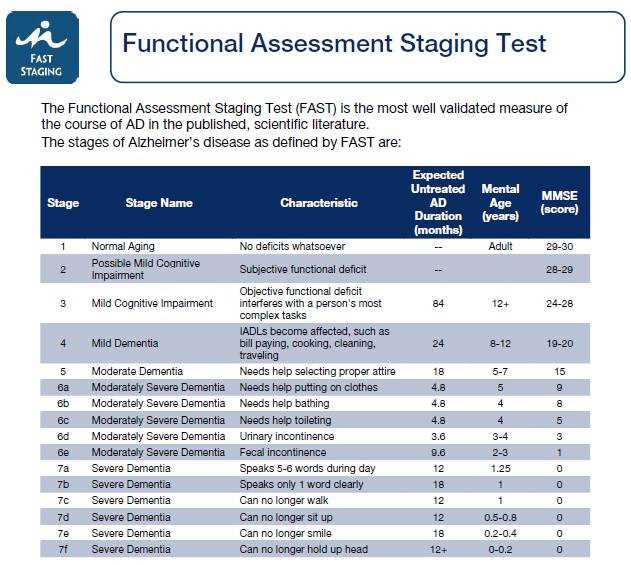Select 'Can no longer hold up head' cell
The image size is (631, 565).
[304, 549]
